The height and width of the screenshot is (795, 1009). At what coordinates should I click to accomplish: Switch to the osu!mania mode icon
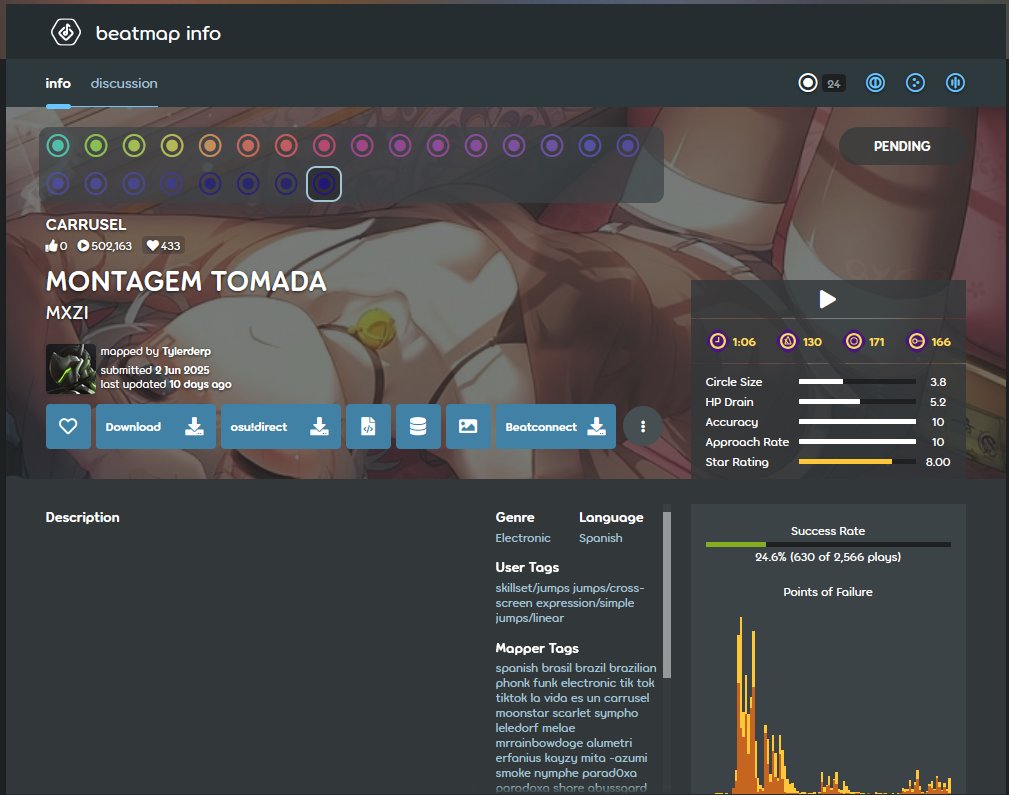point(955,83)
